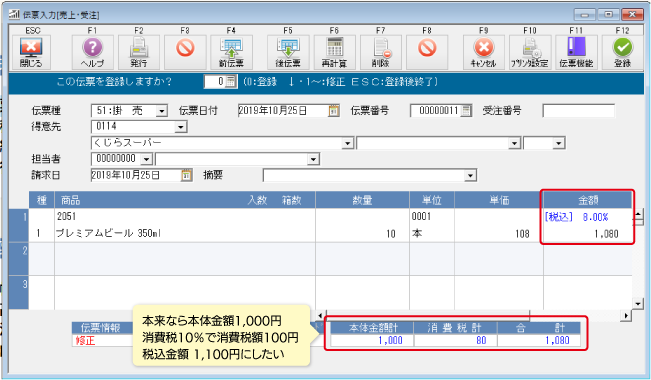Expand the 摘要 dropdown

tap(470, 176)
